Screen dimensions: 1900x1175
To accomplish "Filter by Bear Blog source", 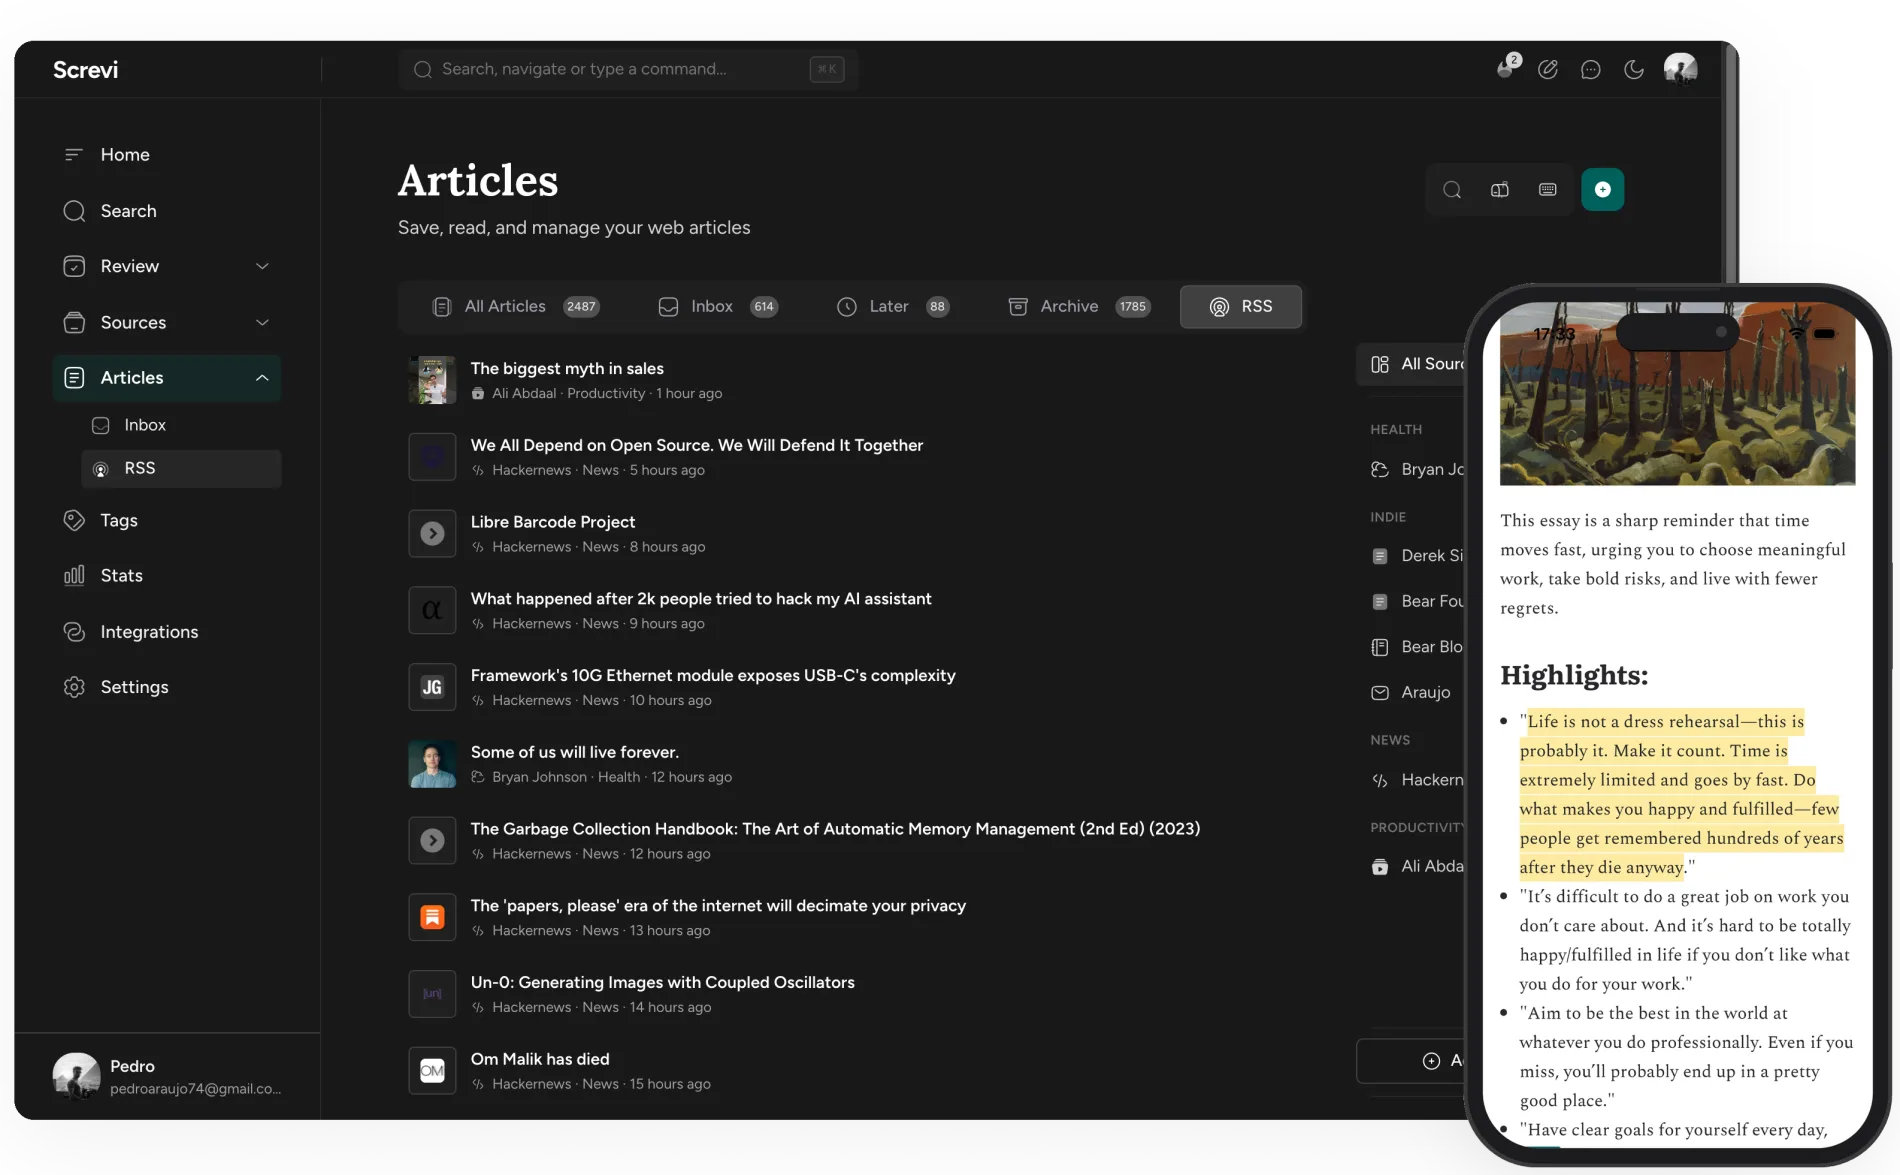I will tap(1417, 647).
